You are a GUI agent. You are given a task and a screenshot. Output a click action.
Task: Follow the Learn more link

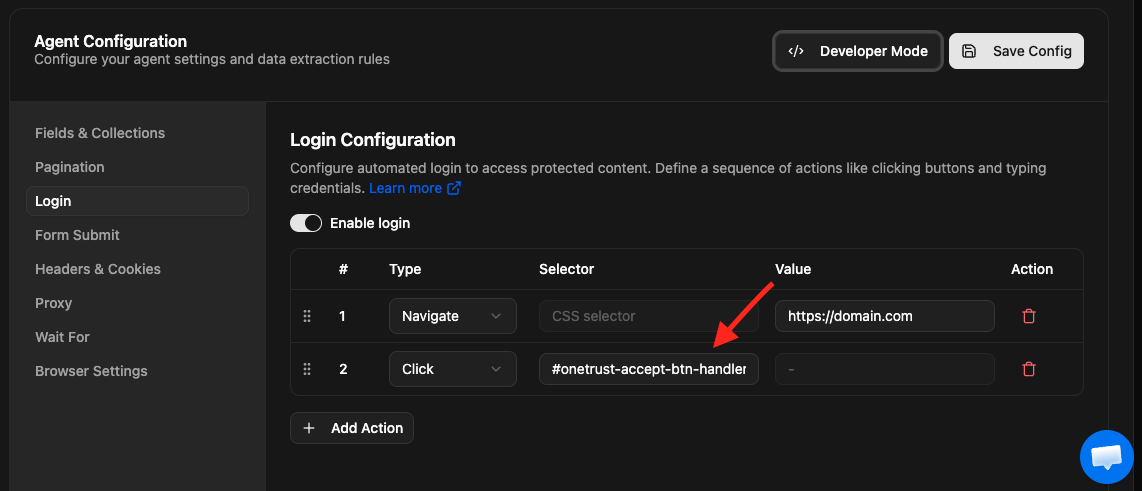coord(405,188)
